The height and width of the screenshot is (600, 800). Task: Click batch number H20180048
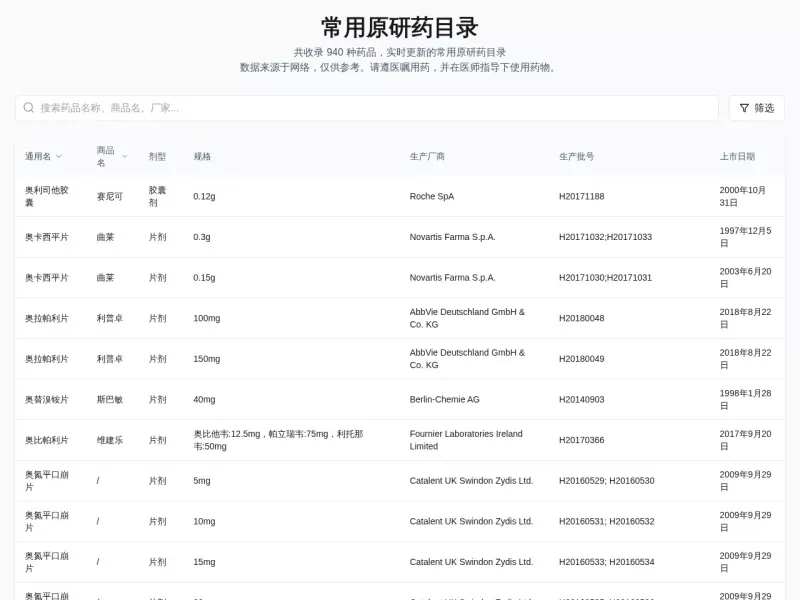click(582, 318)
